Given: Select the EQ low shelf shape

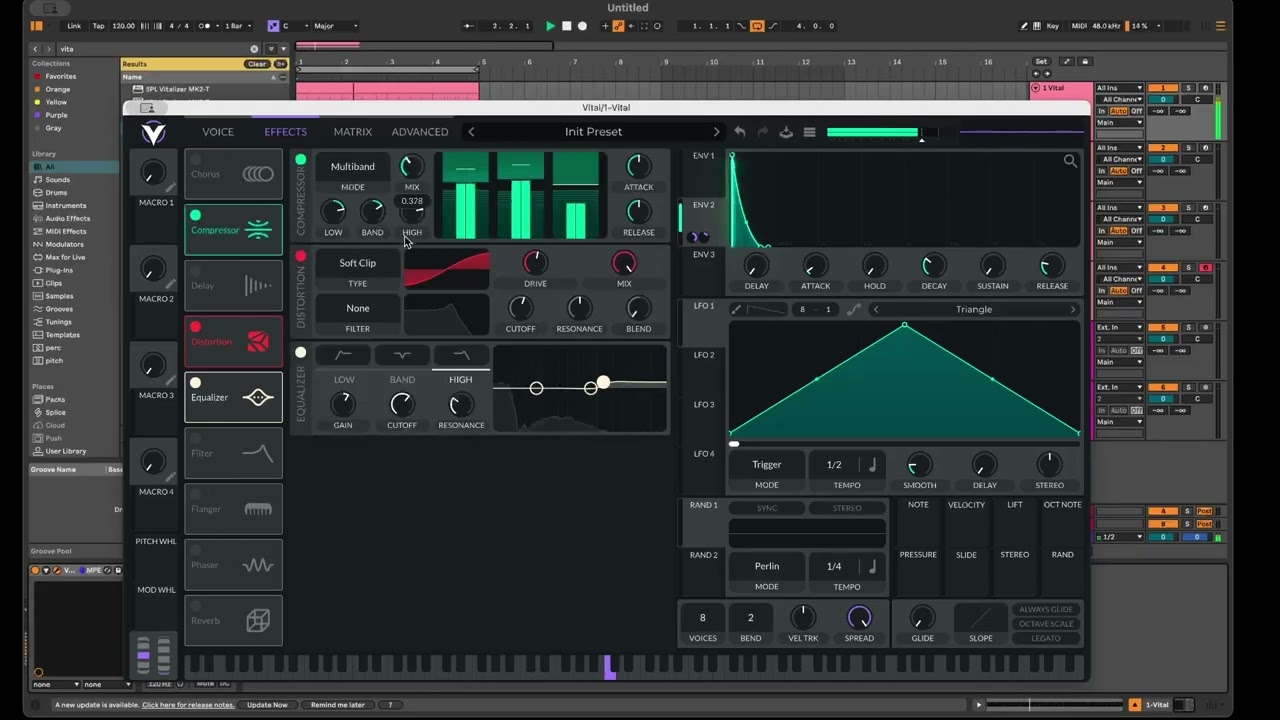Looking at the screenshot, I should [343, 355].
